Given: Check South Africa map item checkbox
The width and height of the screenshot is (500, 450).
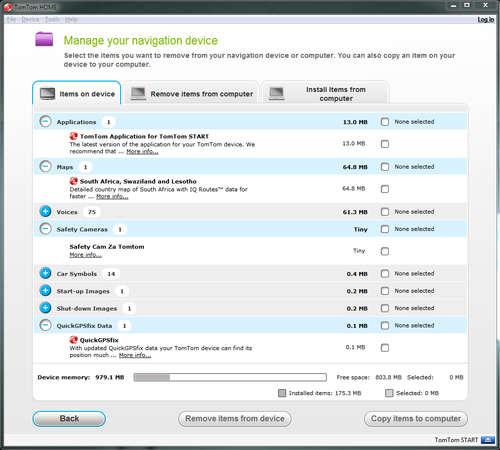Looking at the screenshot, I should click(385, 189).
